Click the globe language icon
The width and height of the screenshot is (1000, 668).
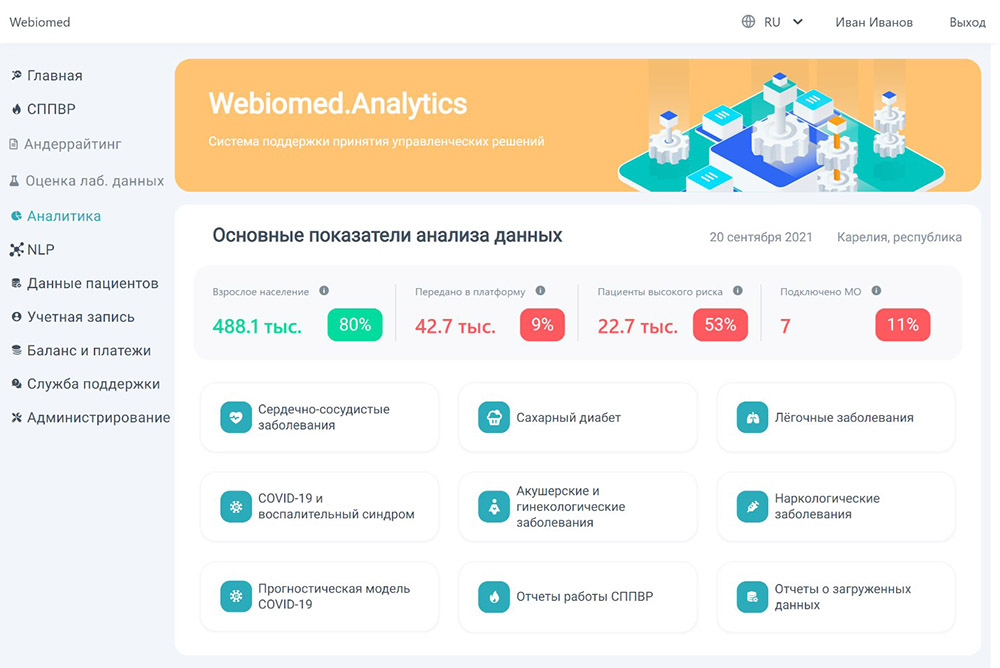click(x=748, y=22)
